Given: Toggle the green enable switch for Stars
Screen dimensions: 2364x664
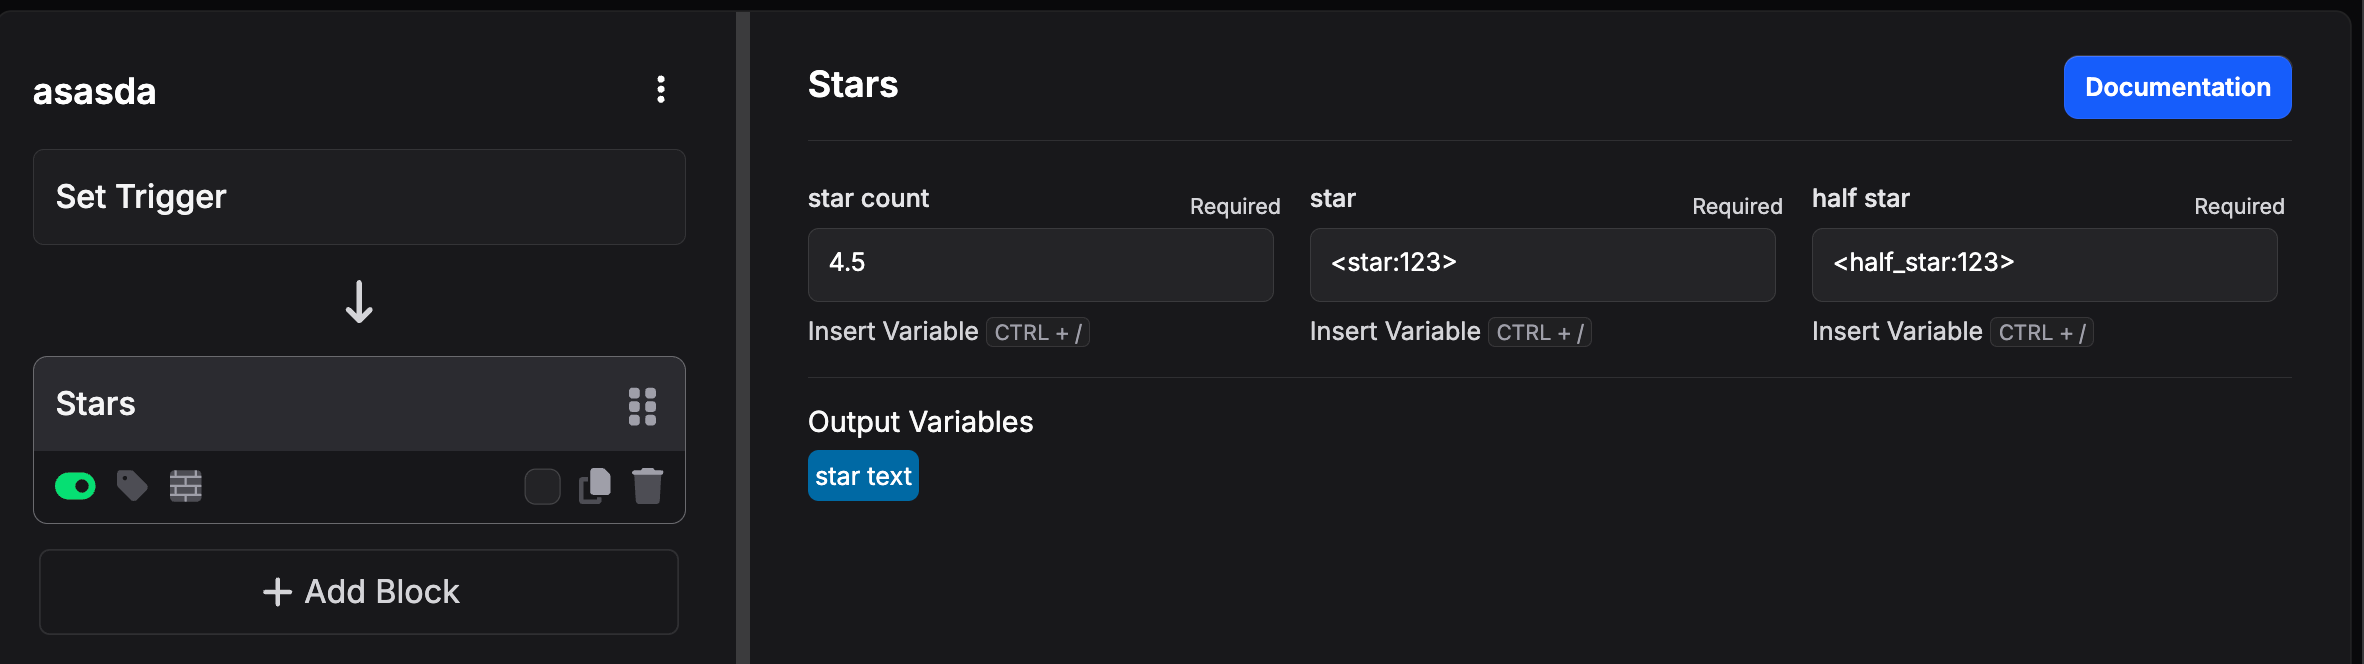Looking at the screenshot, I should pos(75,486).
